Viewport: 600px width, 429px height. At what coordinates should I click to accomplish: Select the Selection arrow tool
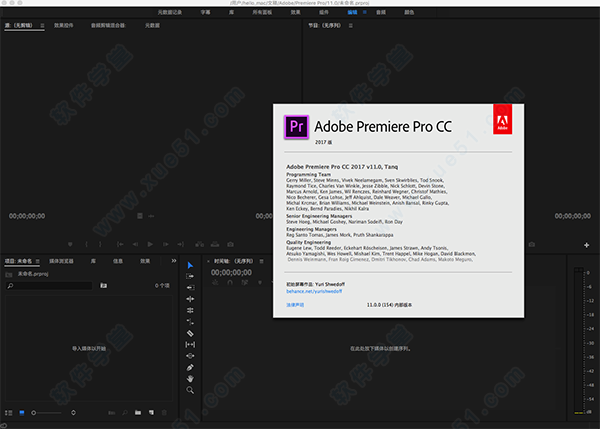point(190,265)
